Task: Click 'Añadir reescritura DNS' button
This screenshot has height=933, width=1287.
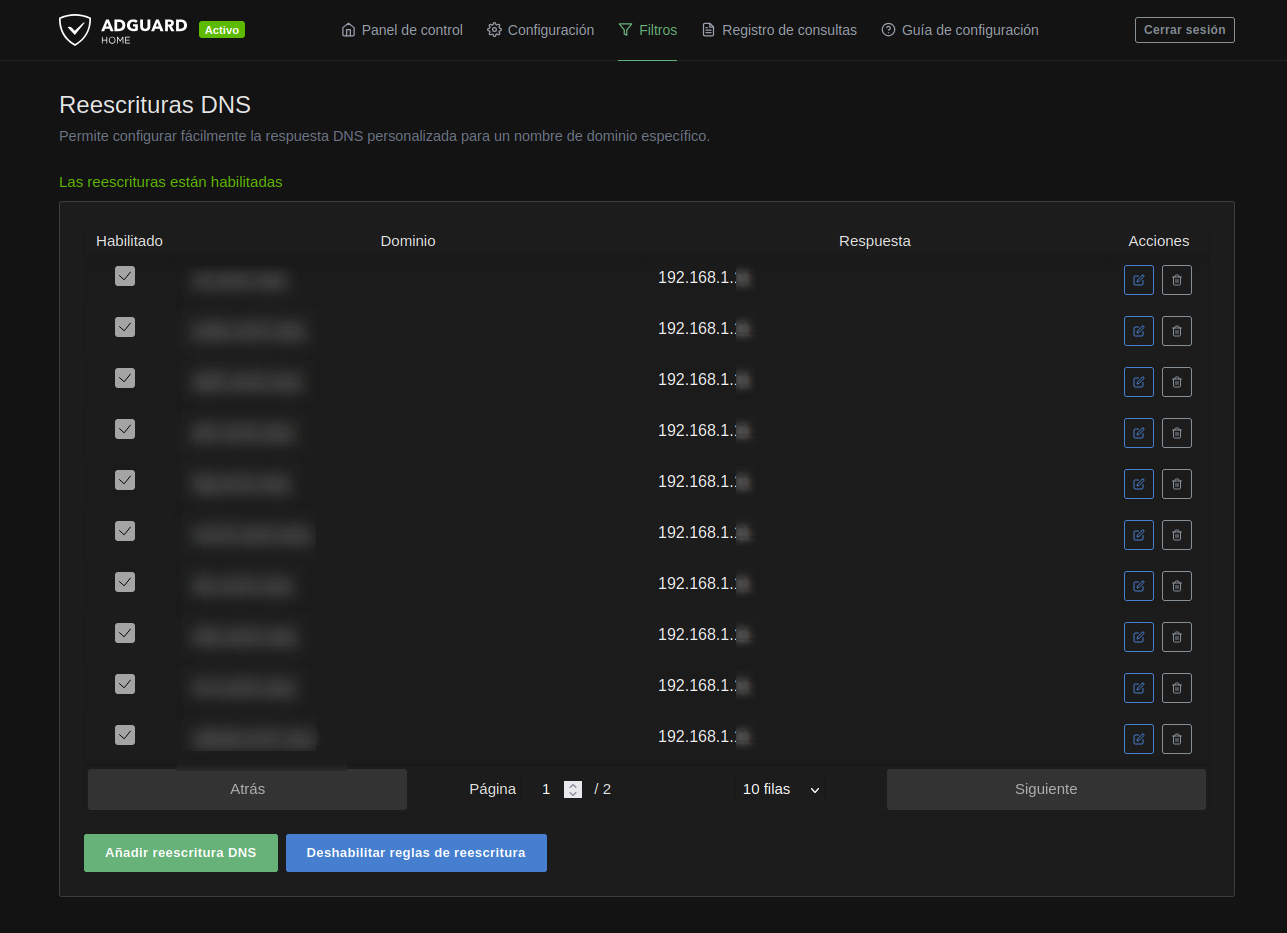Action: click(x=181, y=853)
